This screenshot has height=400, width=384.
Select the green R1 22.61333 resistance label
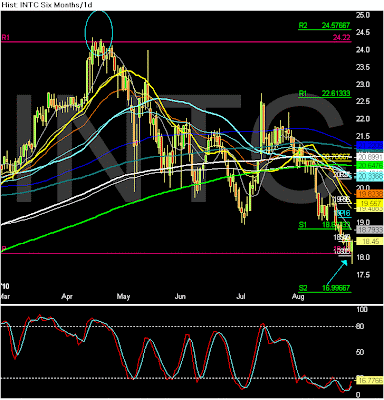(x=324, y=94)
